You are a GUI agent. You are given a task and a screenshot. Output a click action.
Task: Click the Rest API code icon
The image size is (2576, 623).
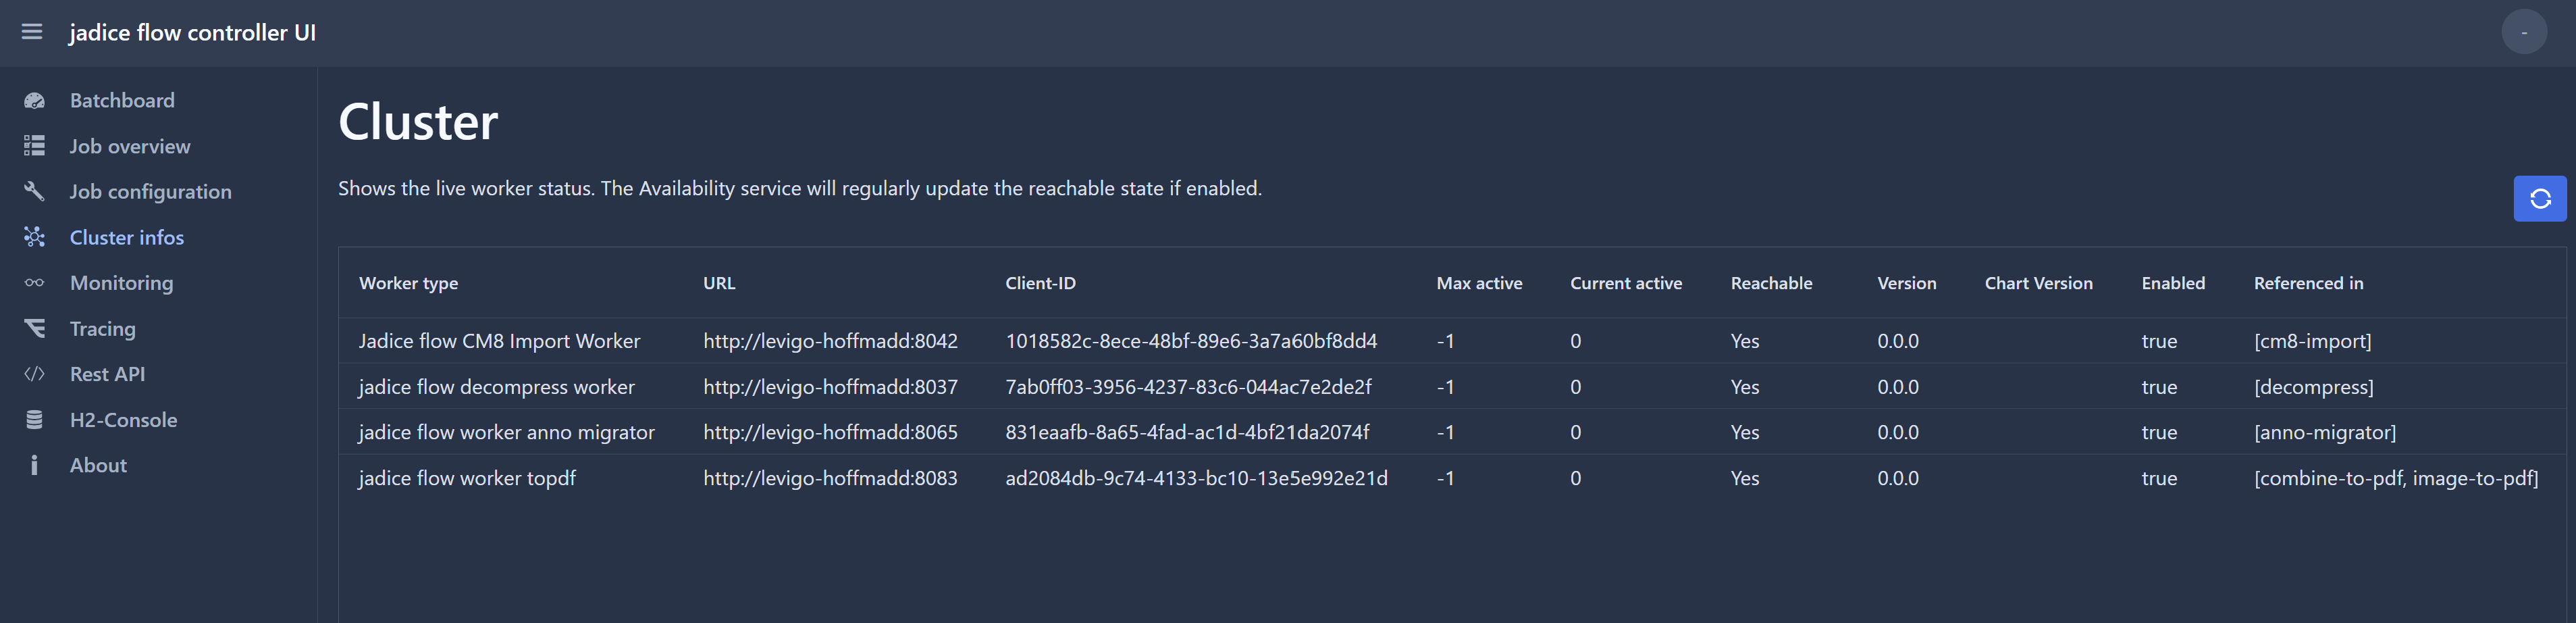(34, 374)
